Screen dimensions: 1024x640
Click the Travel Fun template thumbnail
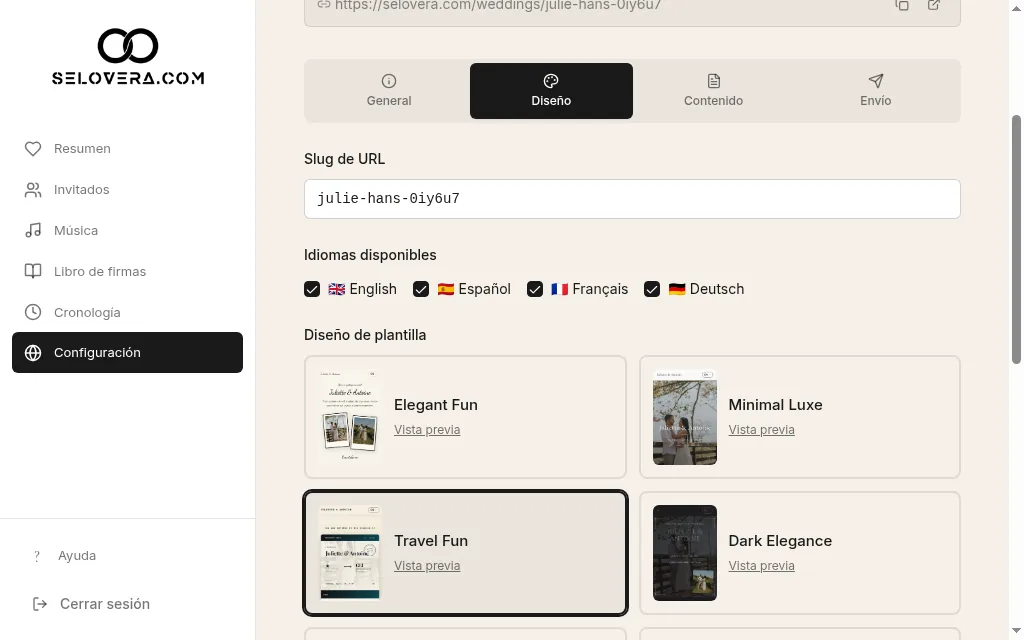350,552
